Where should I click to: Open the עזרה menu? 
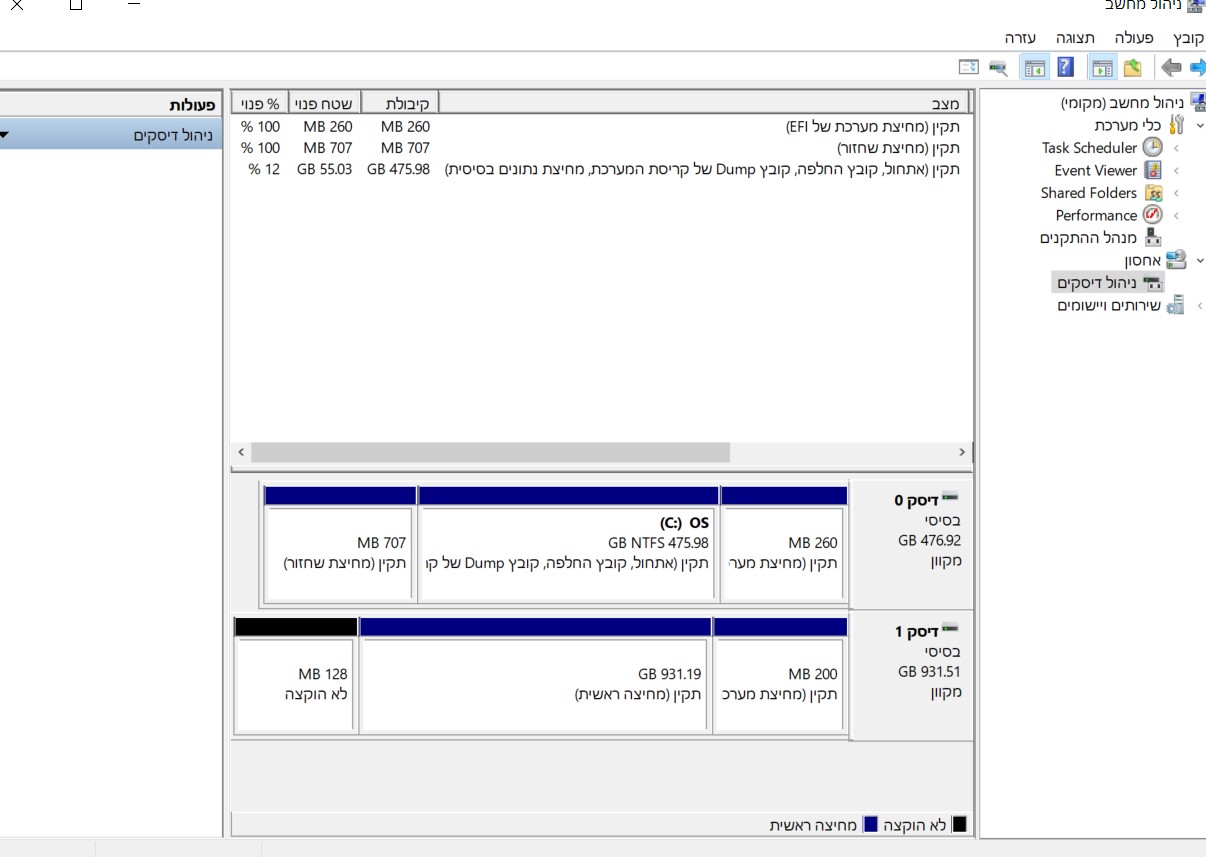[1020, 38]
